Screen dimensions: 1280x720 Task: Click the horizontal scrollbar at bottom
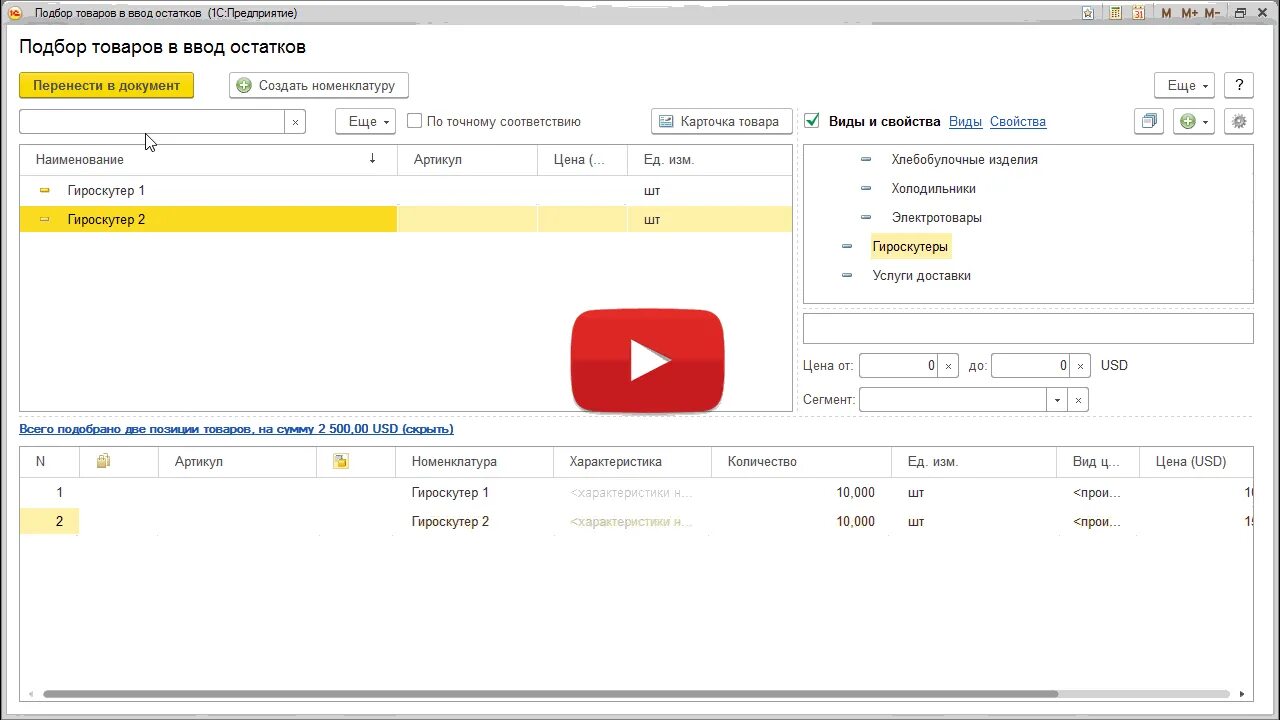pyautogui.click(x=550, y=693)
